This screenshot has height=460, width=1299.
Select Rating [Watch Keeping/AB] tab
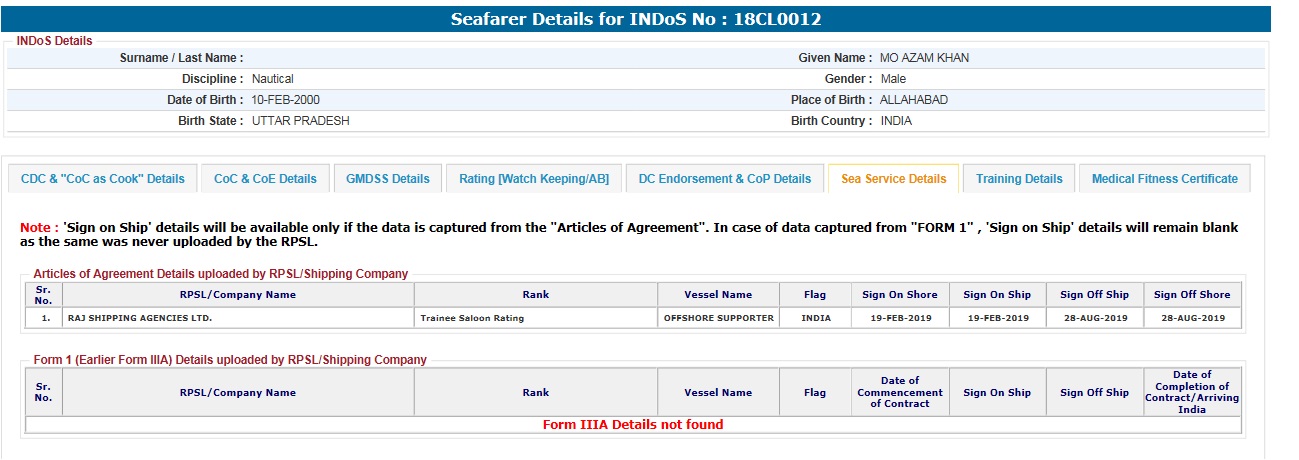(534, 179)
